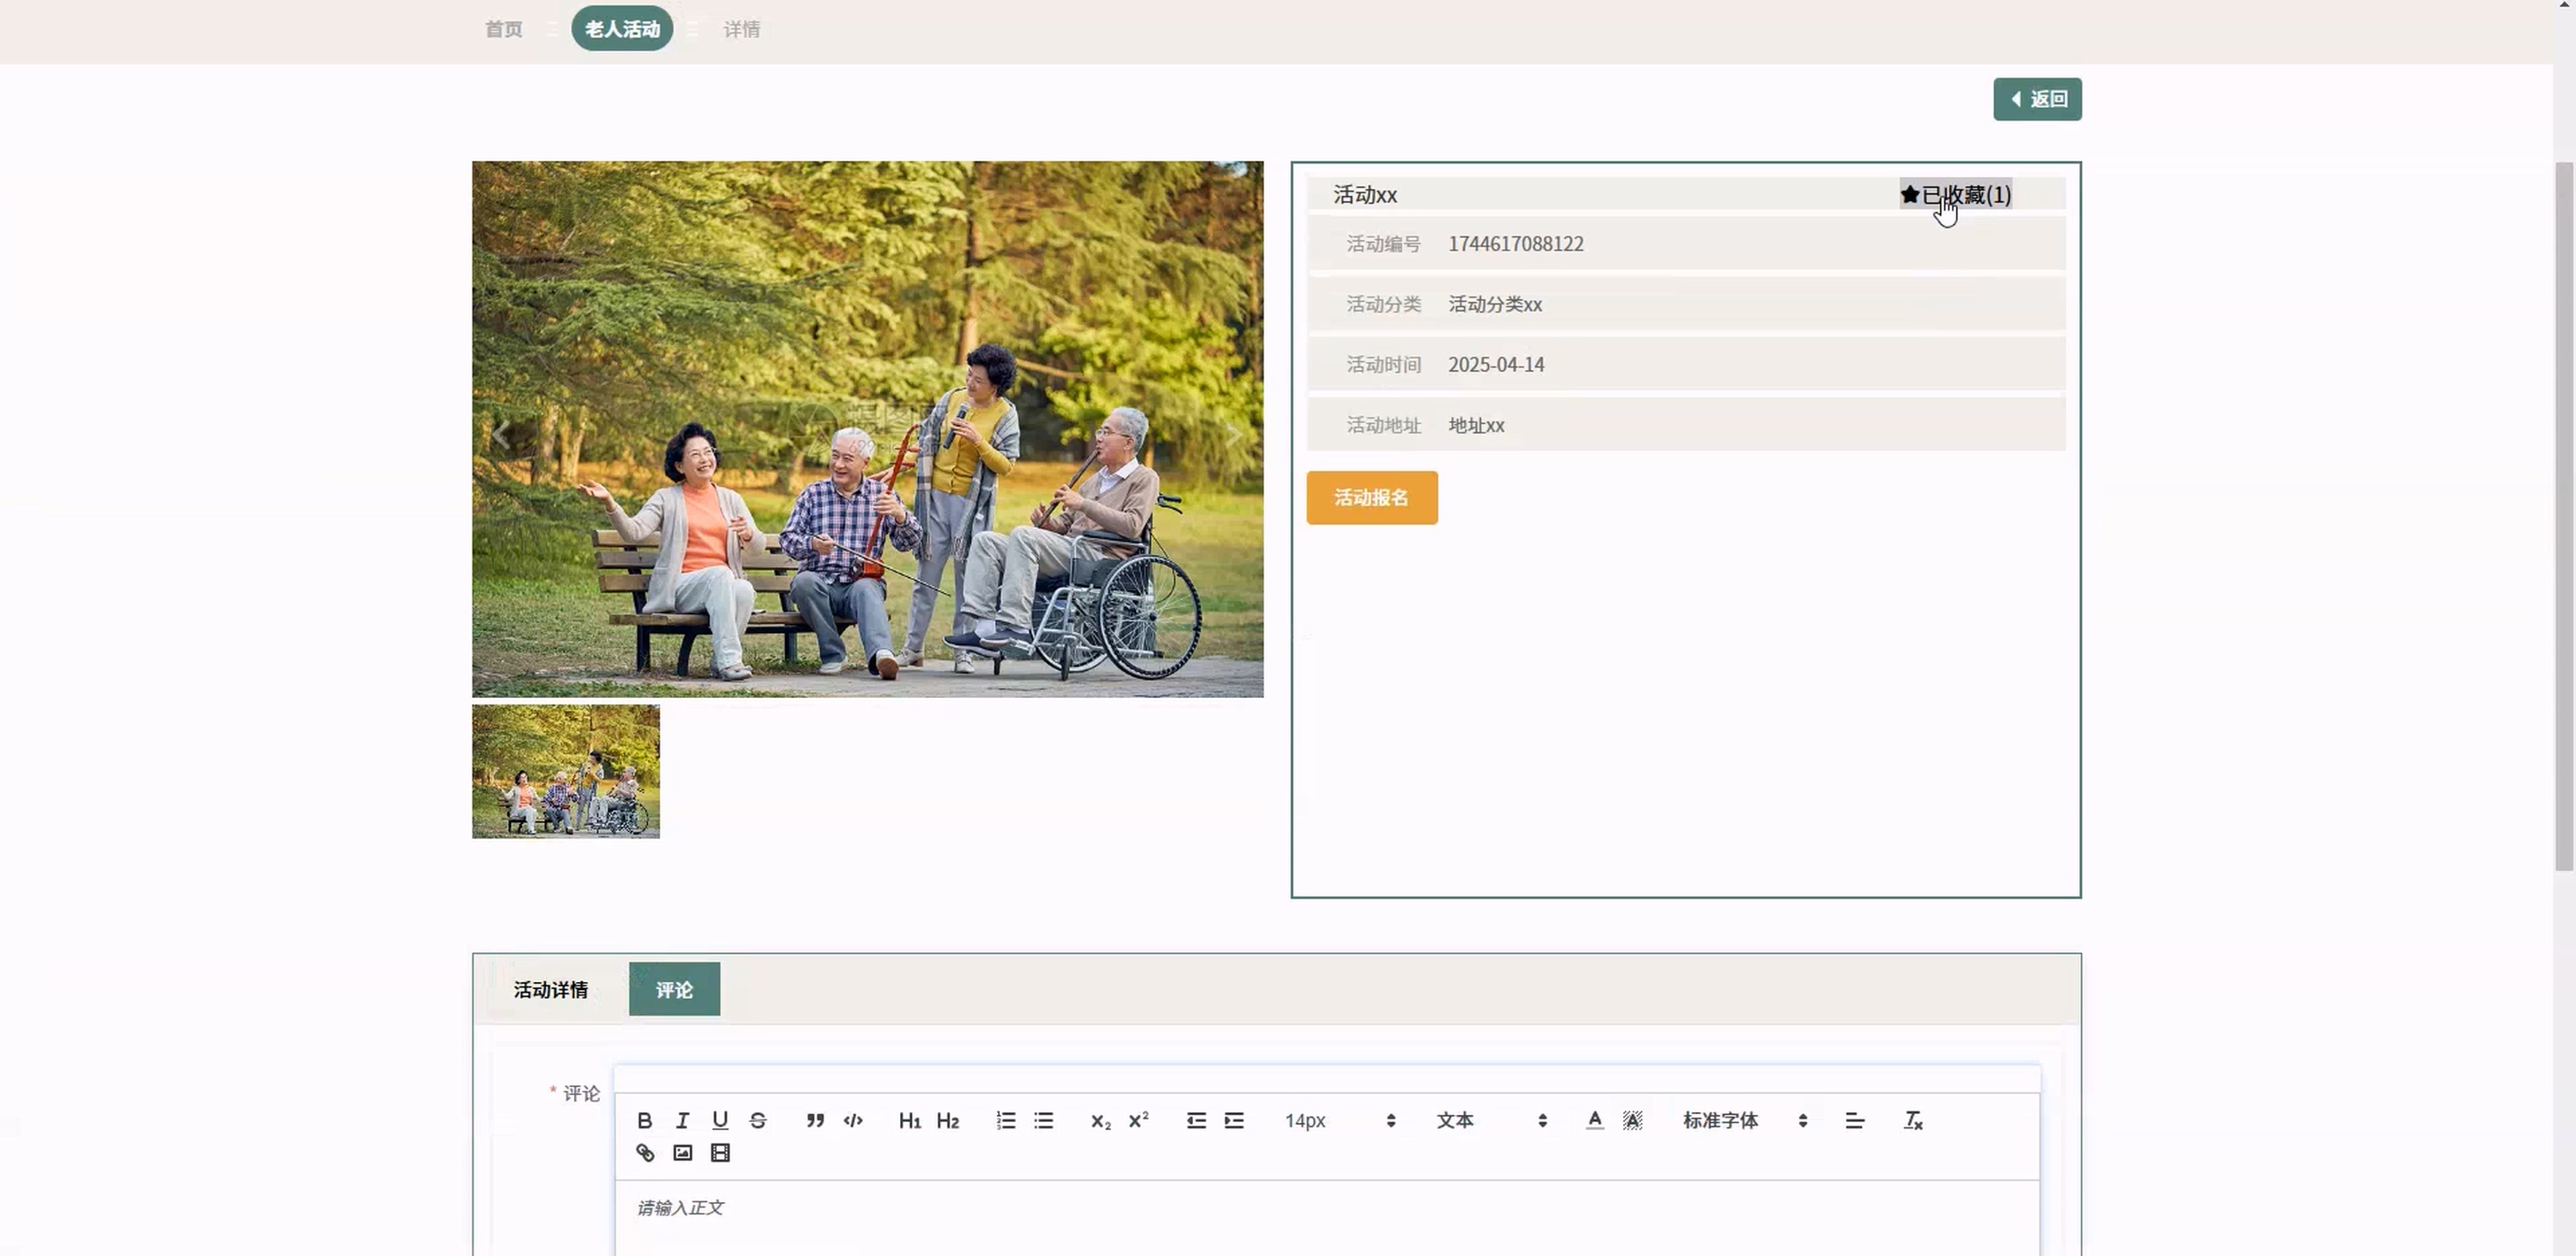
Task: Insert a blockquote in the comment
Action: coord(815,1121)
